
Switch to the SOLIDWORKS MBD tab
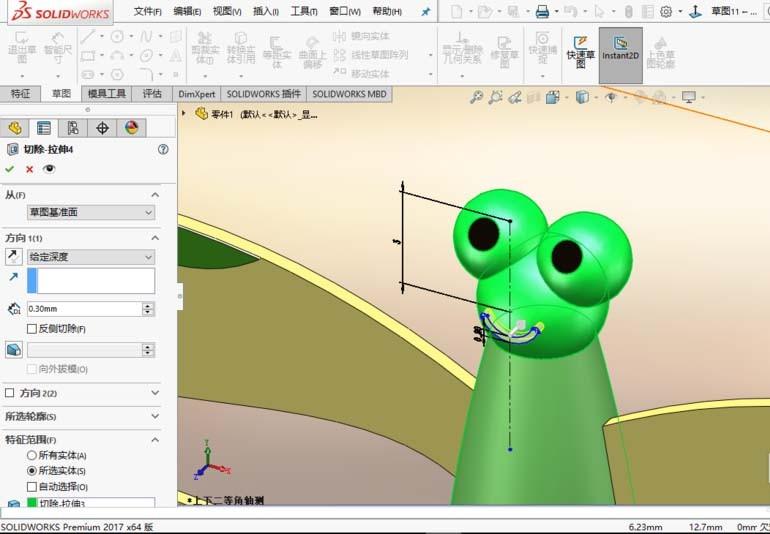[349, 94]
